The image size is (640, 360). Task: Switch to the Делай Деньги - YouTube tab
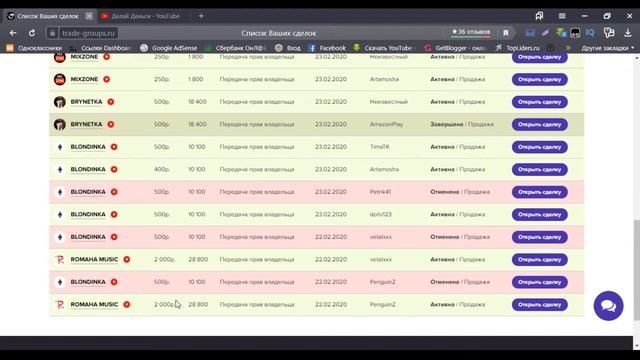tap(140, 16)
